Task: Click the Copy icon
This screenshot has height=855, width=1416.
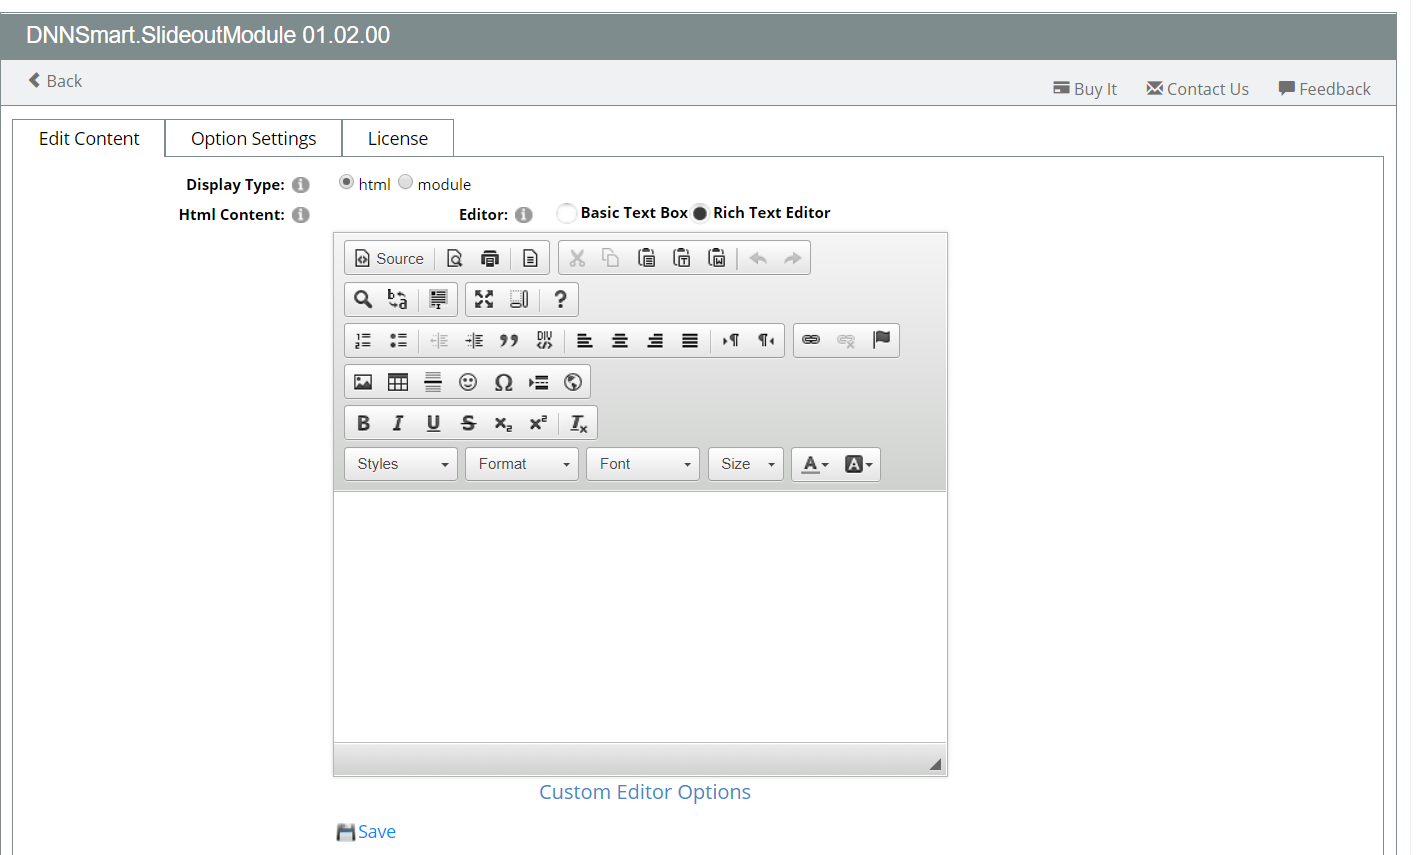Action: 610,258
